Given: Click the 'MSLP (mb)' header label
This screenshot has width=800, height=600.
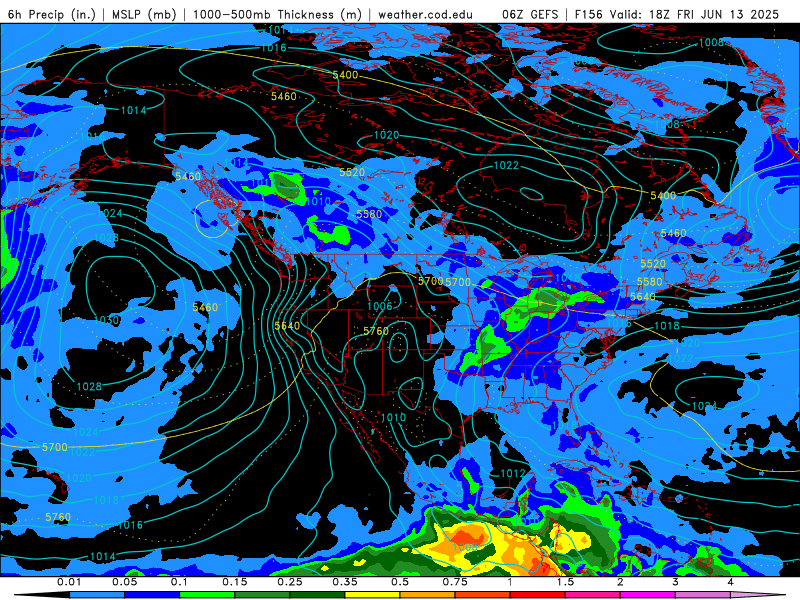Looking at the screenshot, I should pyautogui.click(x=142, y=14).
